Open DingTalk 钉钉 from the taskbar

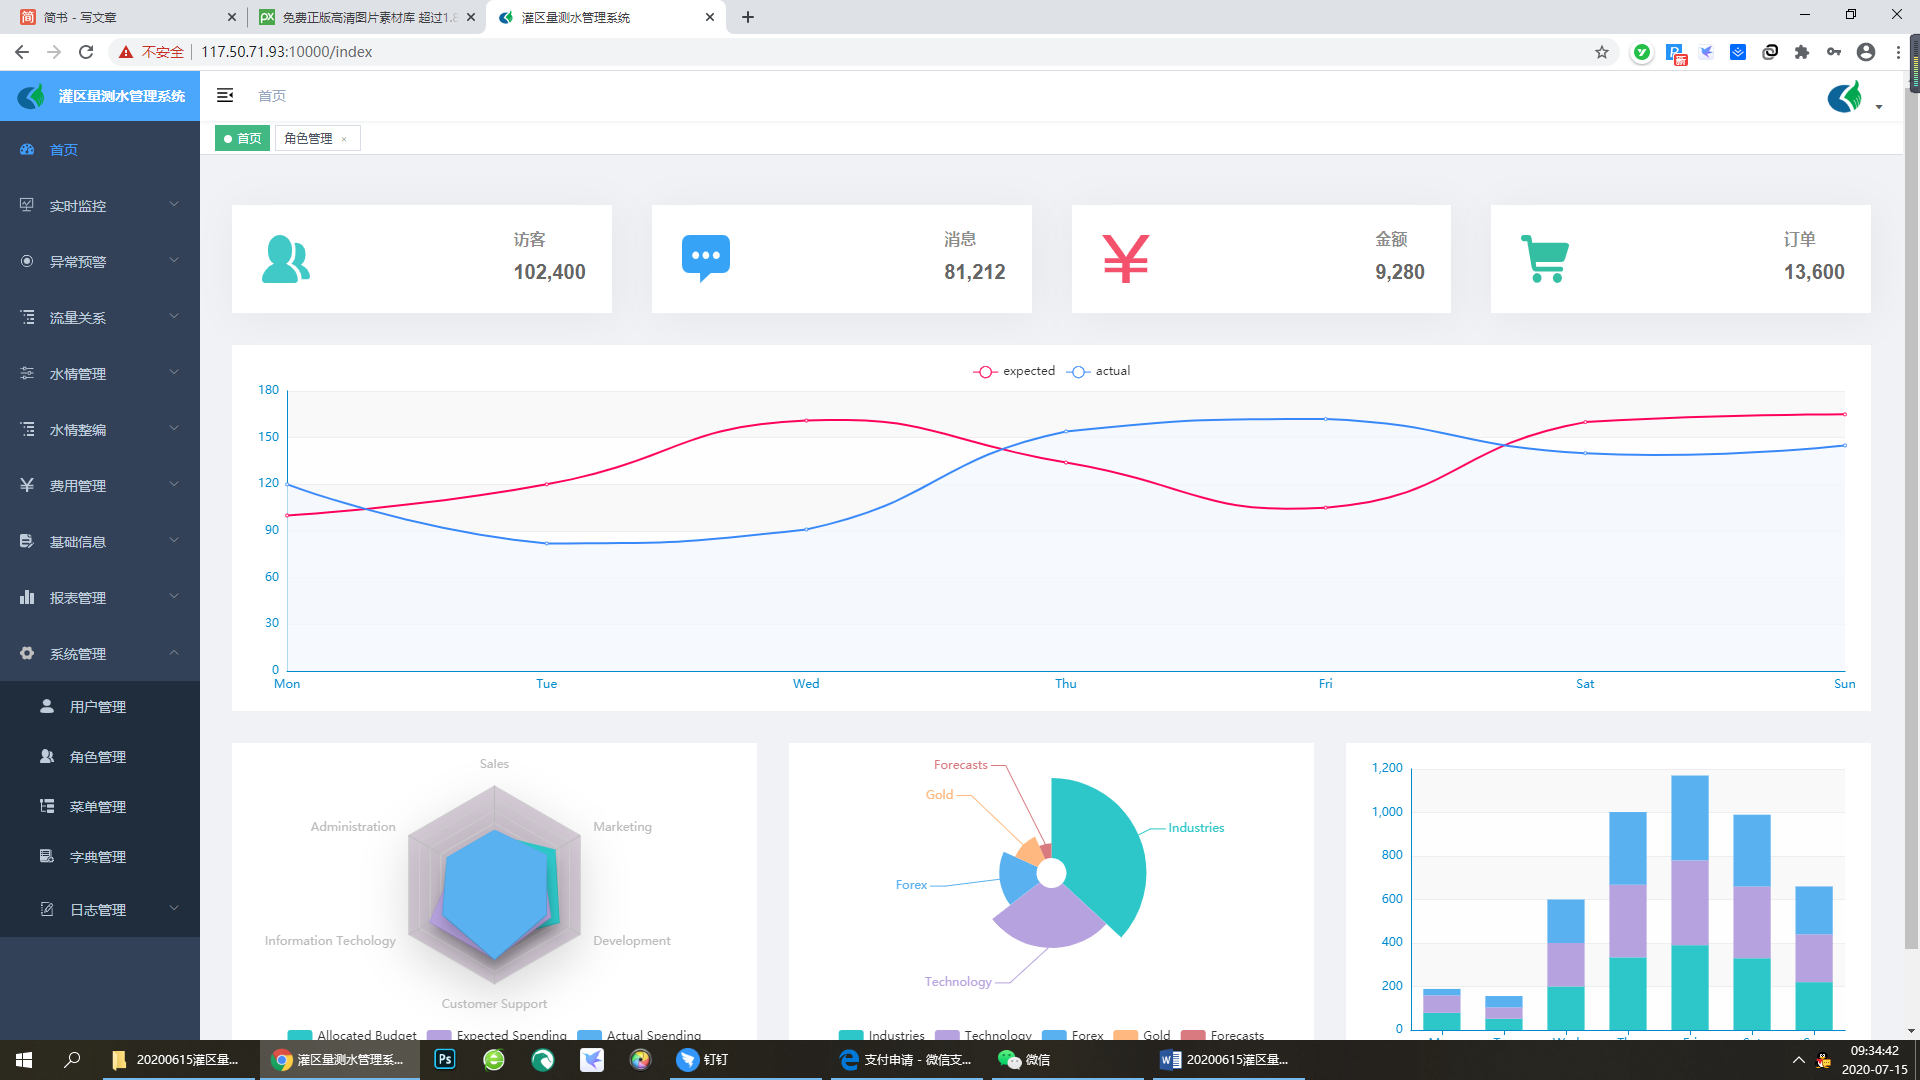tap(702, 1060)
